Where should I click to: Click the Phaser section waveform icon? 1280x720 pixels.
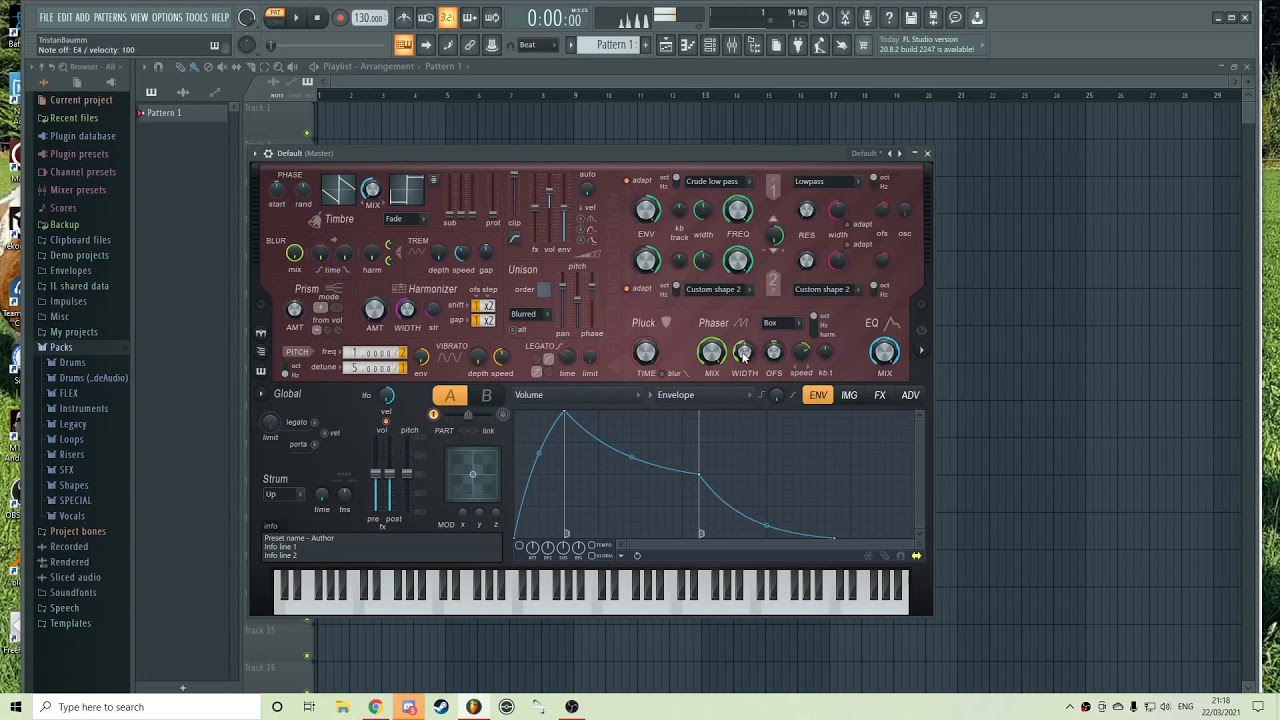[x=740, y=323]
